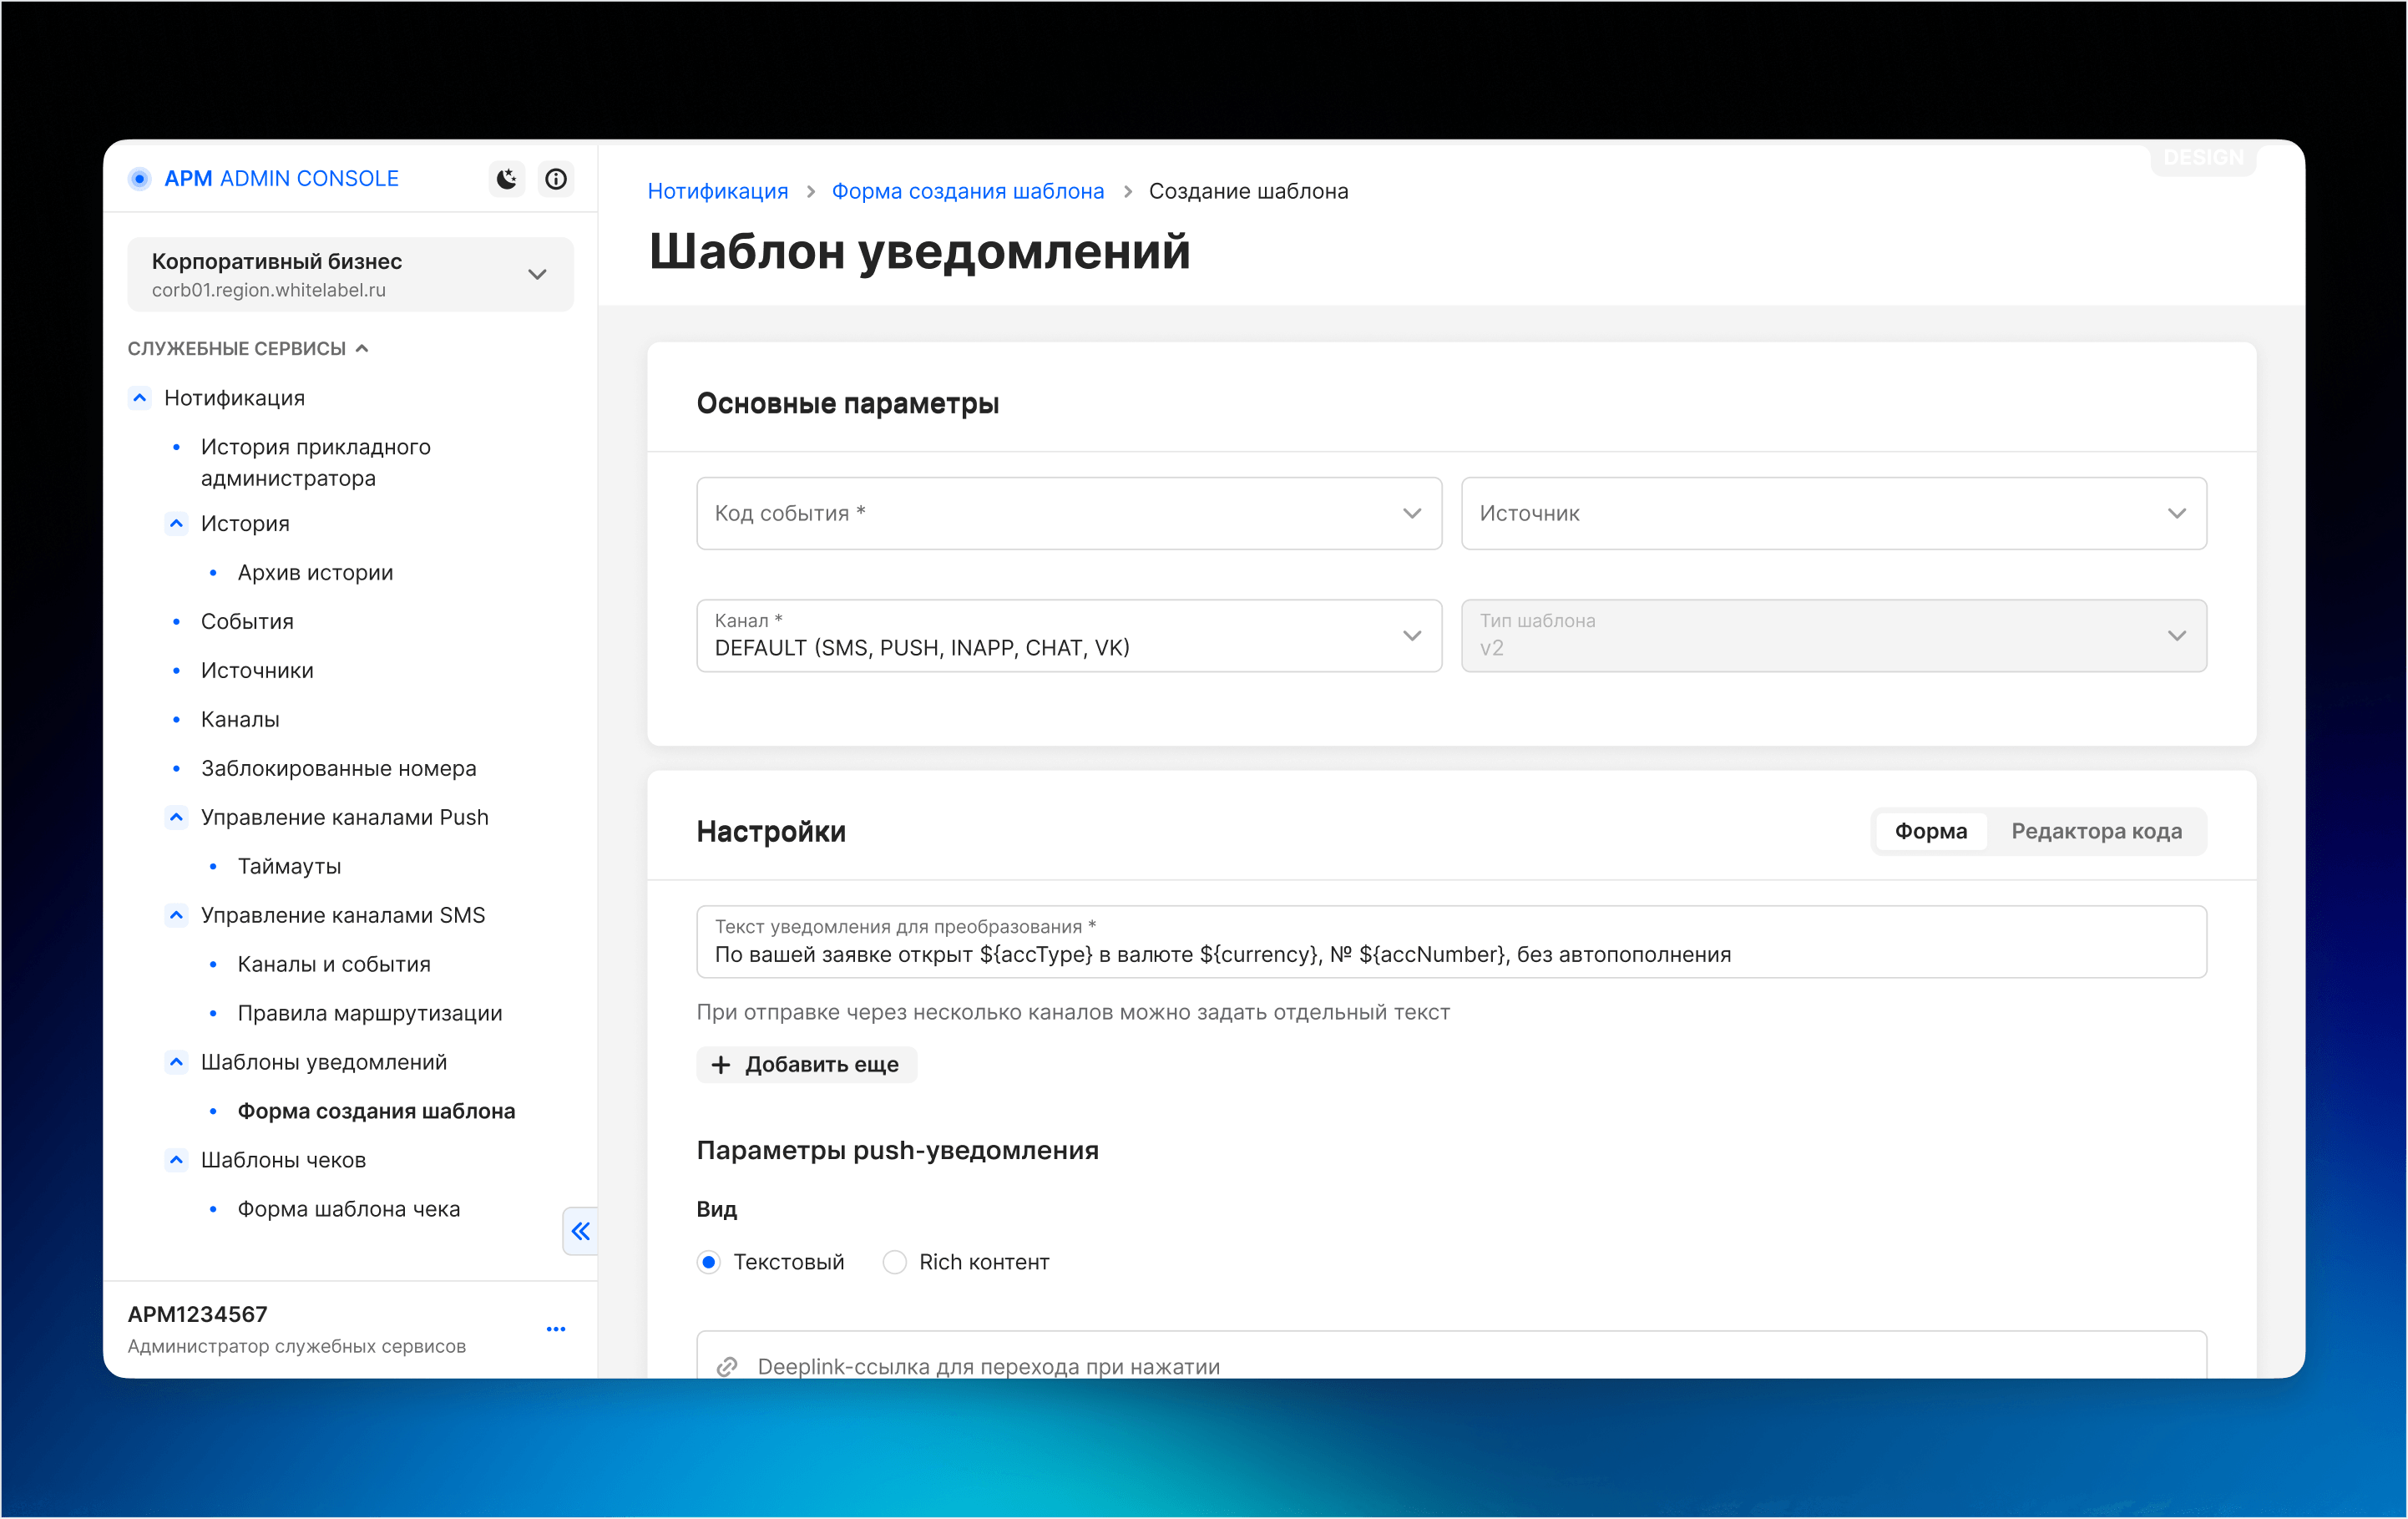Image resolution: width=2408 pixels, height=1519 pixels.
Task: Open Канал dropdown
Action: 1069,635
